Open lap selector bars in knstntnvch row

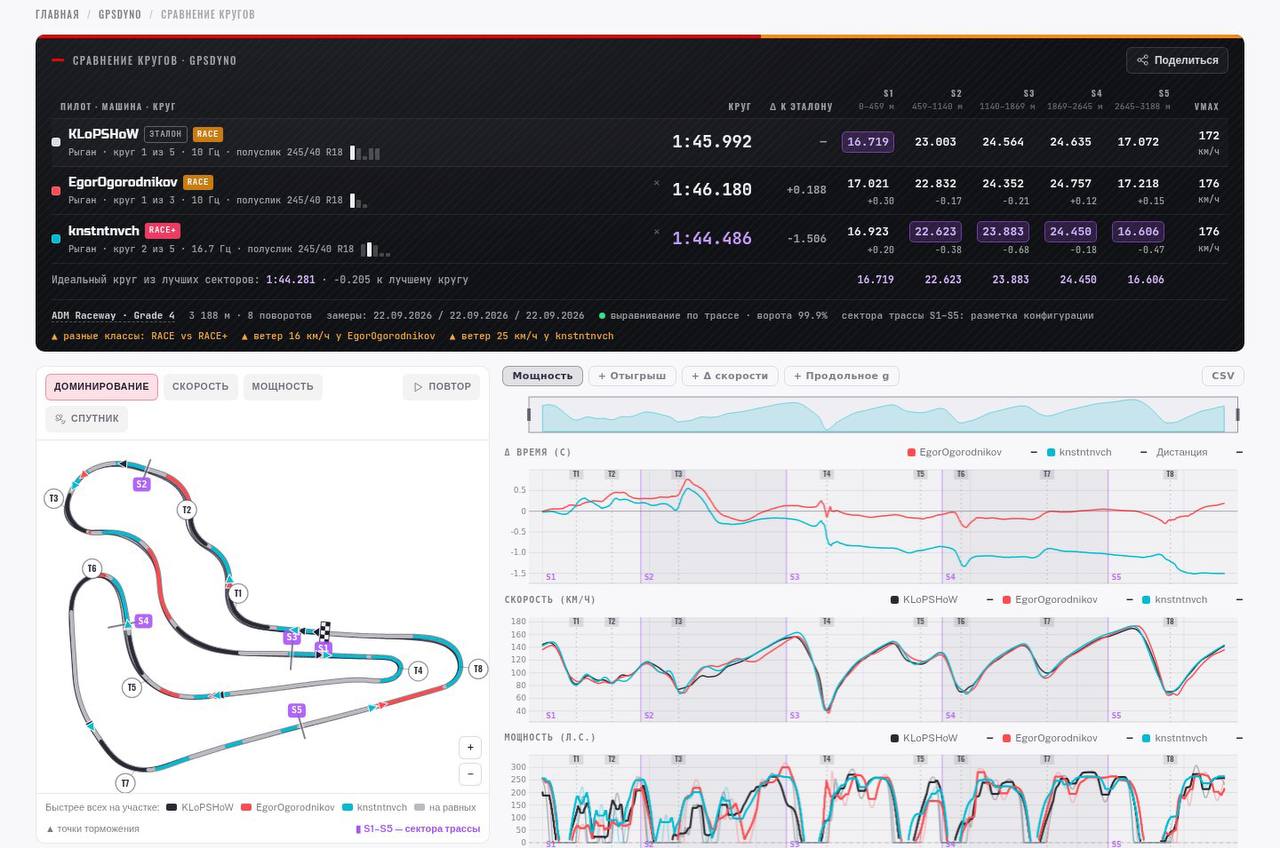point(376,249)
